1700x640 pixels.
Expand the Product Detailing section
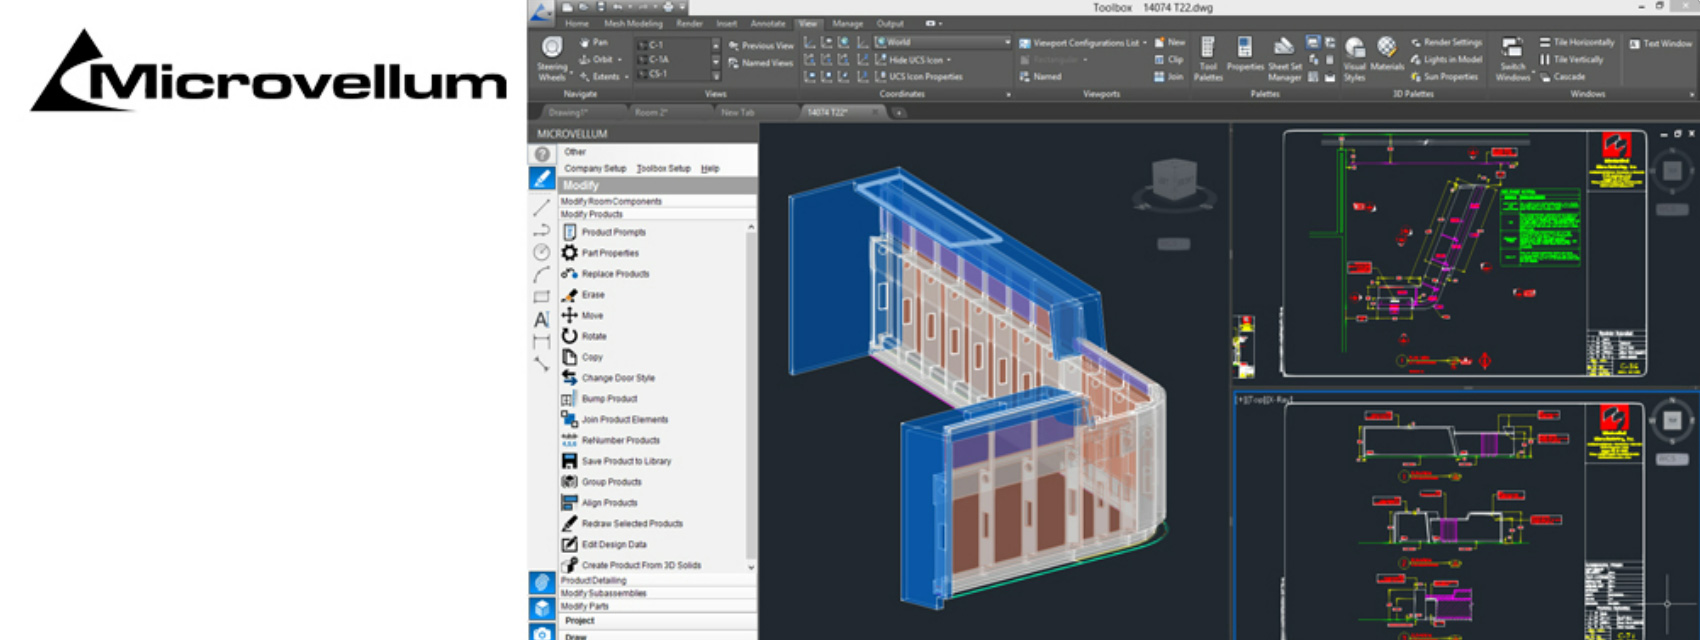[x=593, y=580]
